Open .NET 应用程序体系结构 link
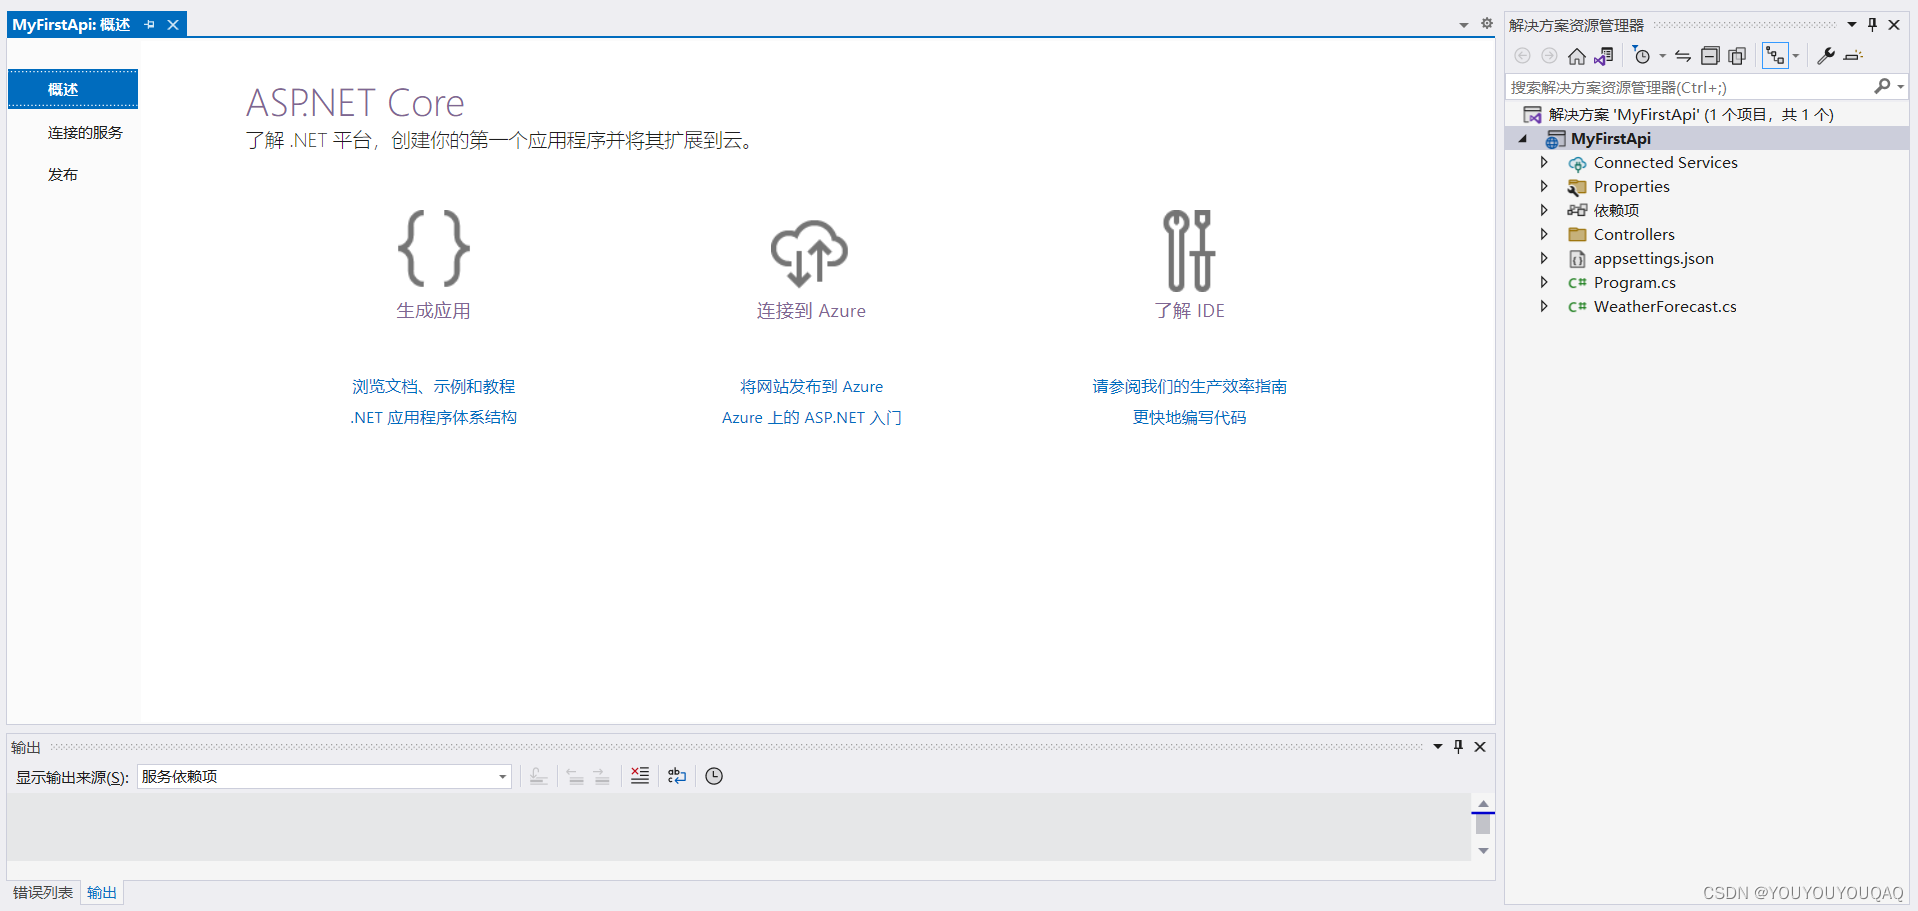 433,417
